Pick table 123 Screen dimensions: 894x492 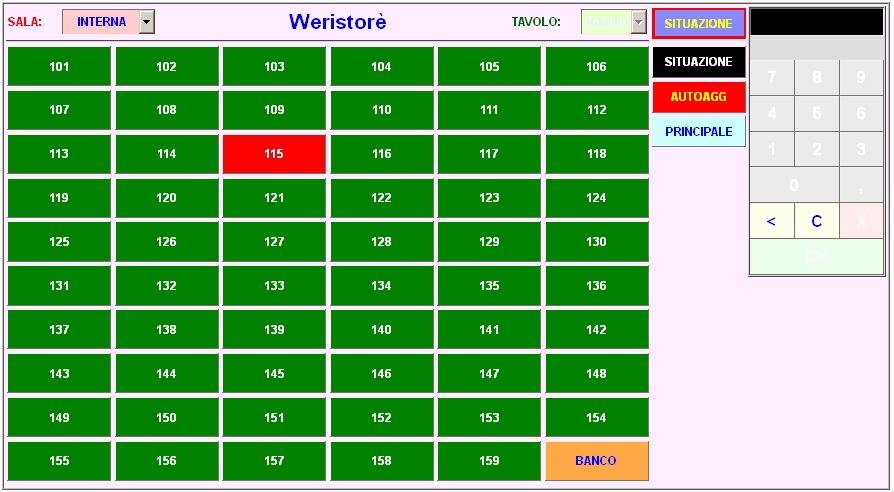tap(489, 198)
